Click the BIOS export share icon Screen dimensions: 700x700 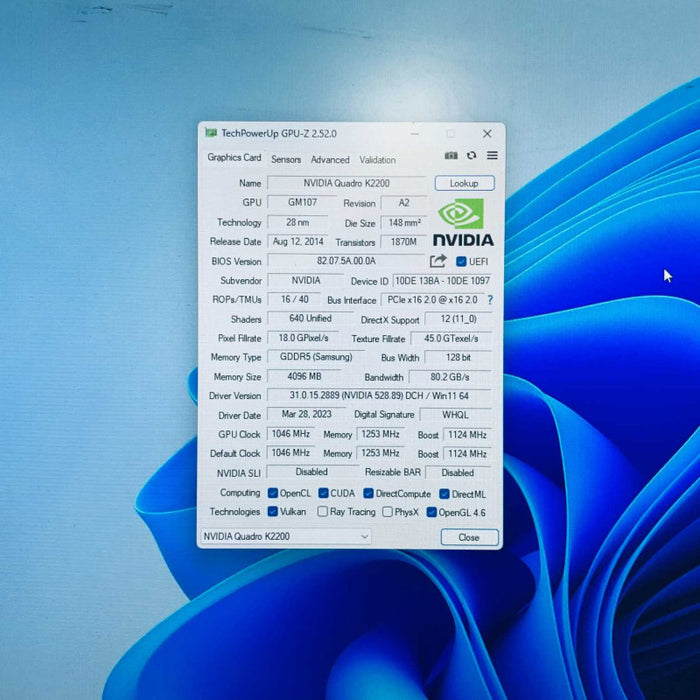438,261
